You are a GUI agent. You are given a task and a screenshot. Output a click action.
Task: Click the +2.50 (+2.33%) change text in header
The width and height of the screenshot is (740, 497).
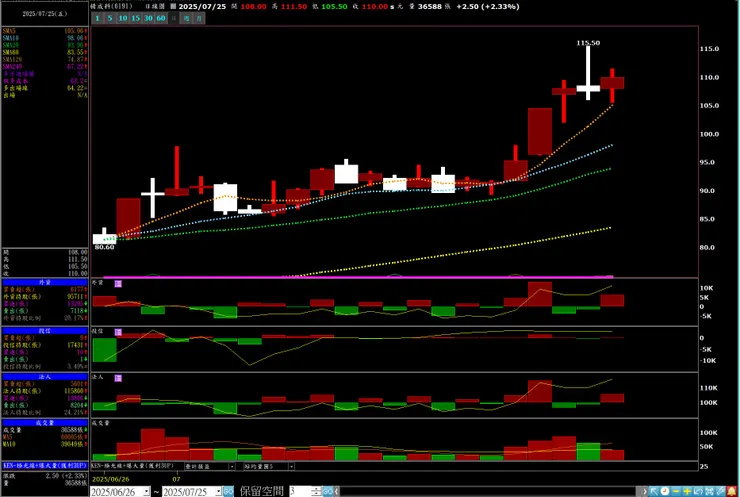488,7
